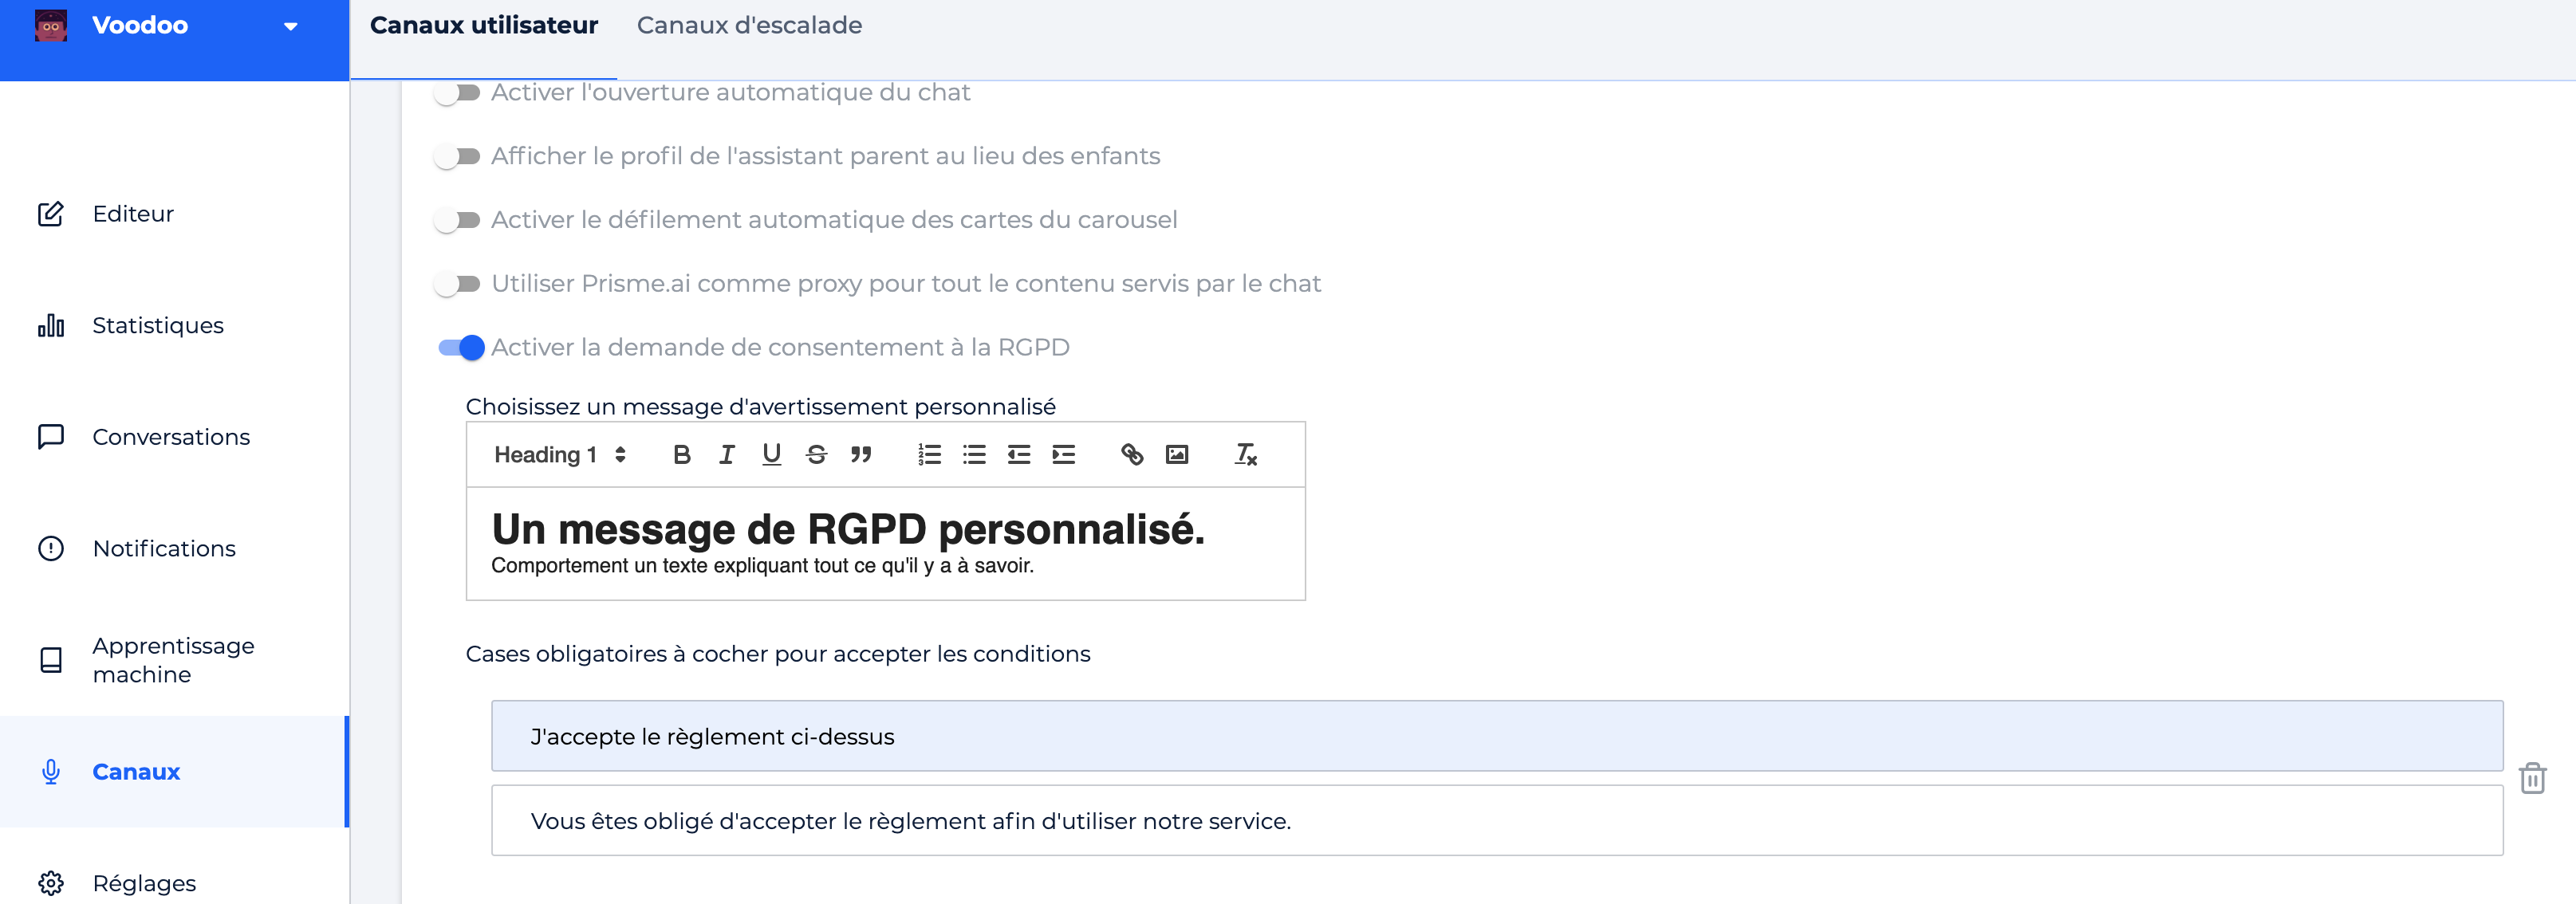Click "Afficher le profil de l'assistant parent" label
Image resolution: width=2576 pixels, height=904 pixels.
(x=825, y=156)
